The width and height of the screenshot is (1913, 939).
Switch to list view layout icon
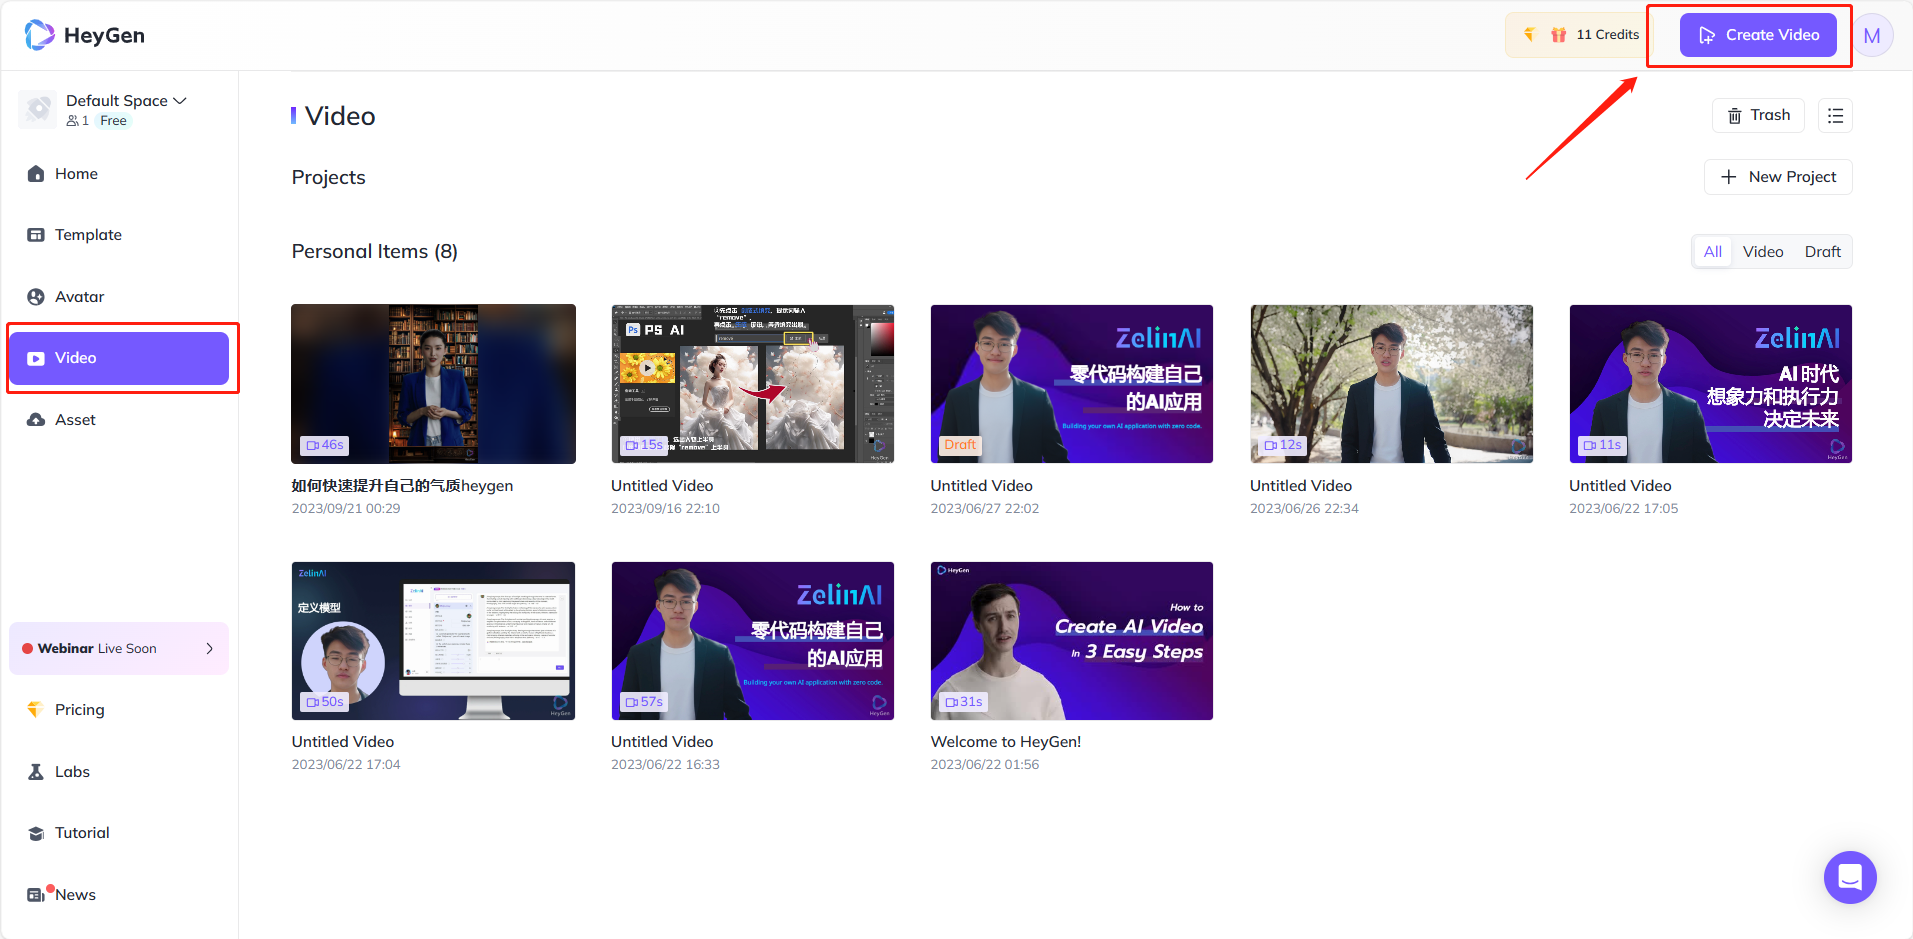1835,116
